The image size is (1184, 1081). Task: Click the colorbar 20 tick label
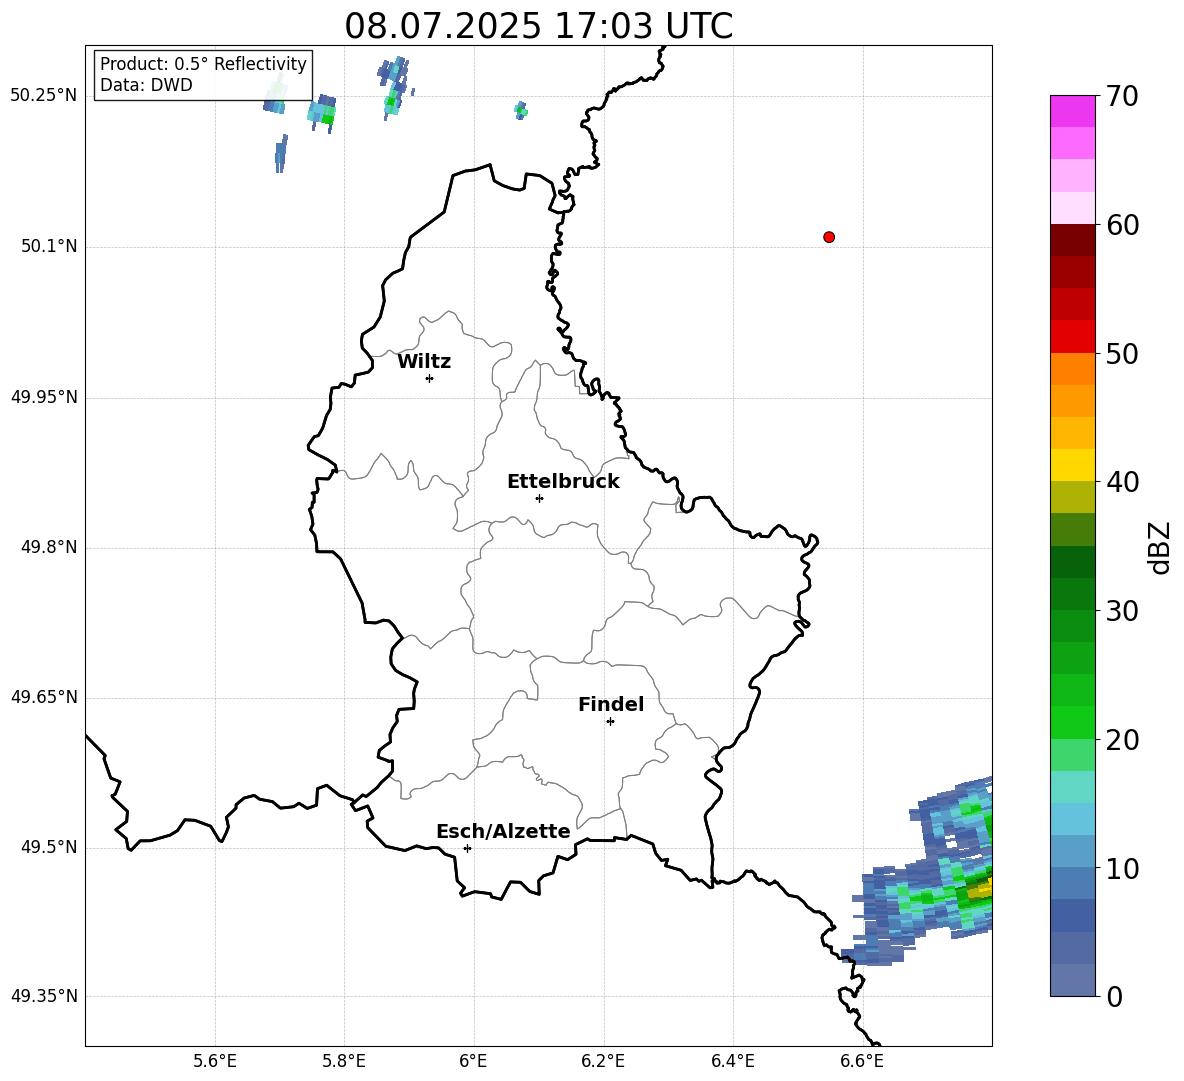[x=1122, y=740]
